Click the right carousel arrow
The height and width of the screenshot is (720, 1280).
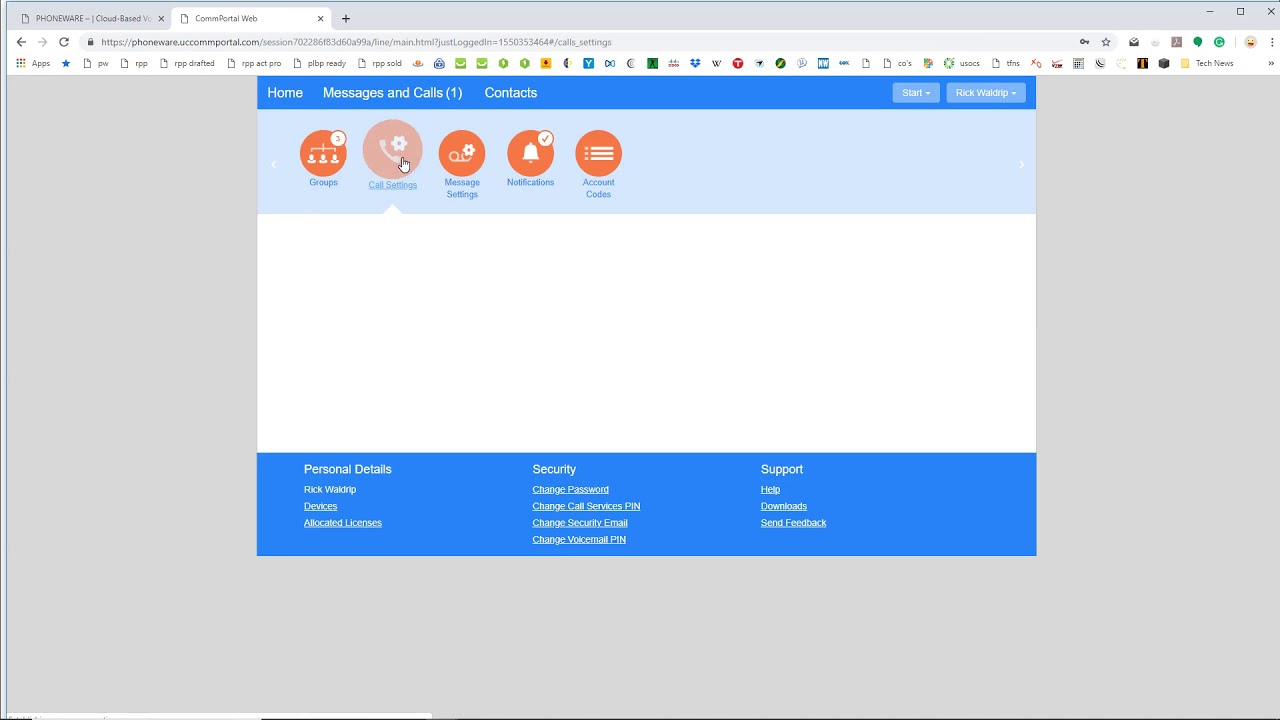point(1021,165)
